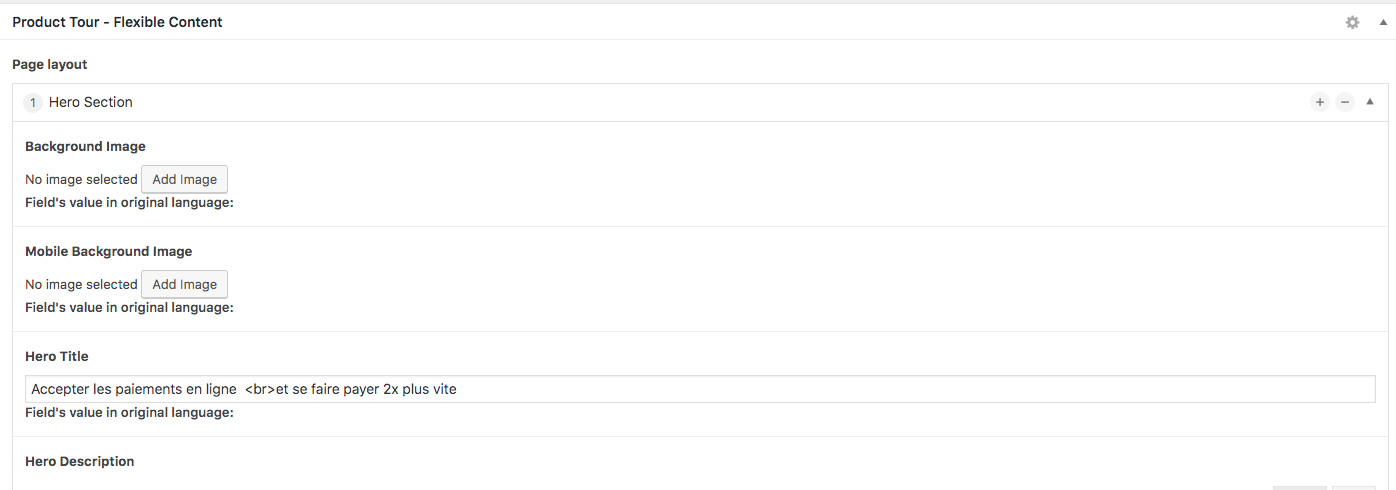Open the field group settings gear
Image resolution: width=1396 pixels, height=490 pixels.
point(1353,22)
